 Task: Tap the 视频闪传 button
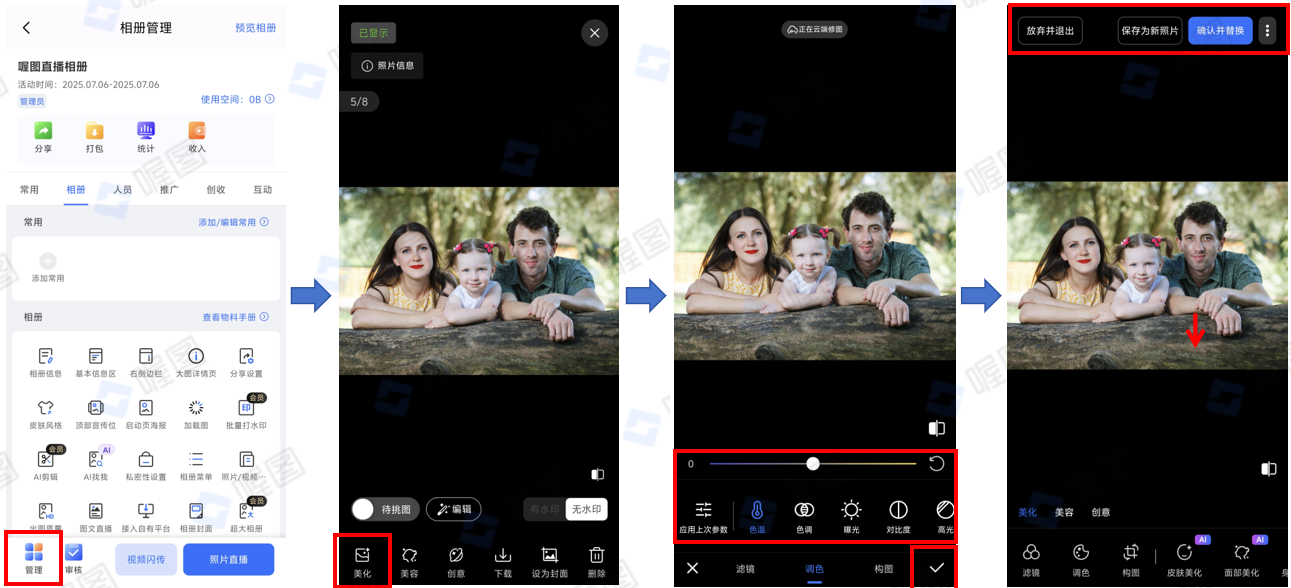pos(146,560)
